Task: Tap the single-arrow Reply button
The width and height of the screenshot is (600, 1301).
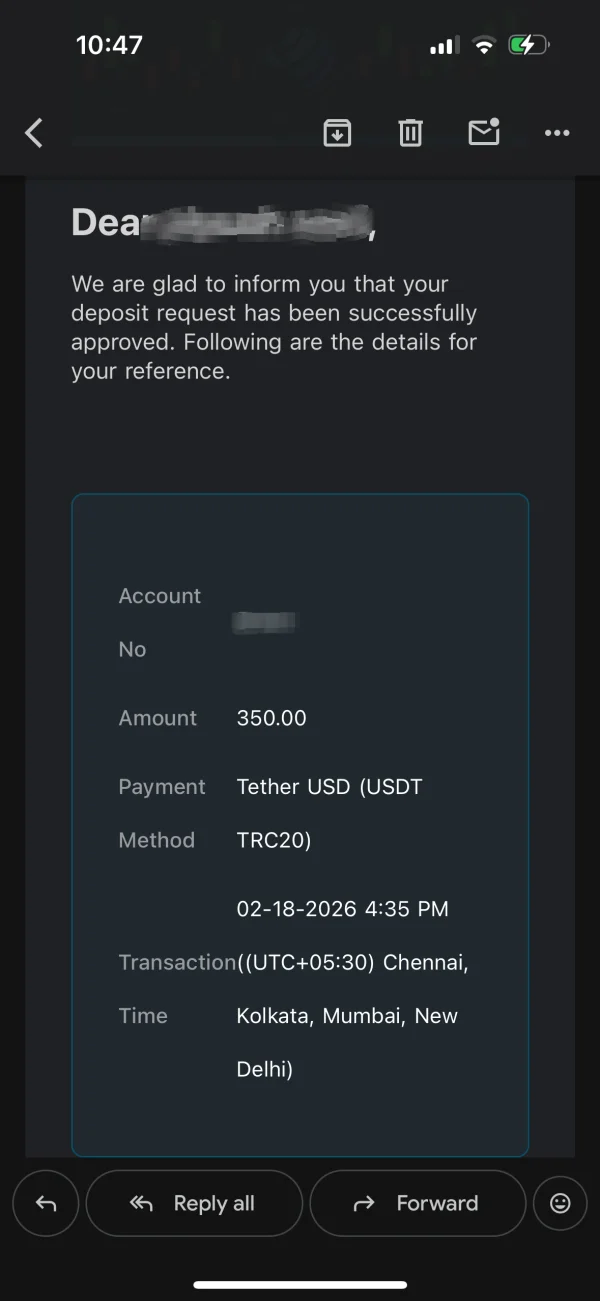Action: [46, 1203]
